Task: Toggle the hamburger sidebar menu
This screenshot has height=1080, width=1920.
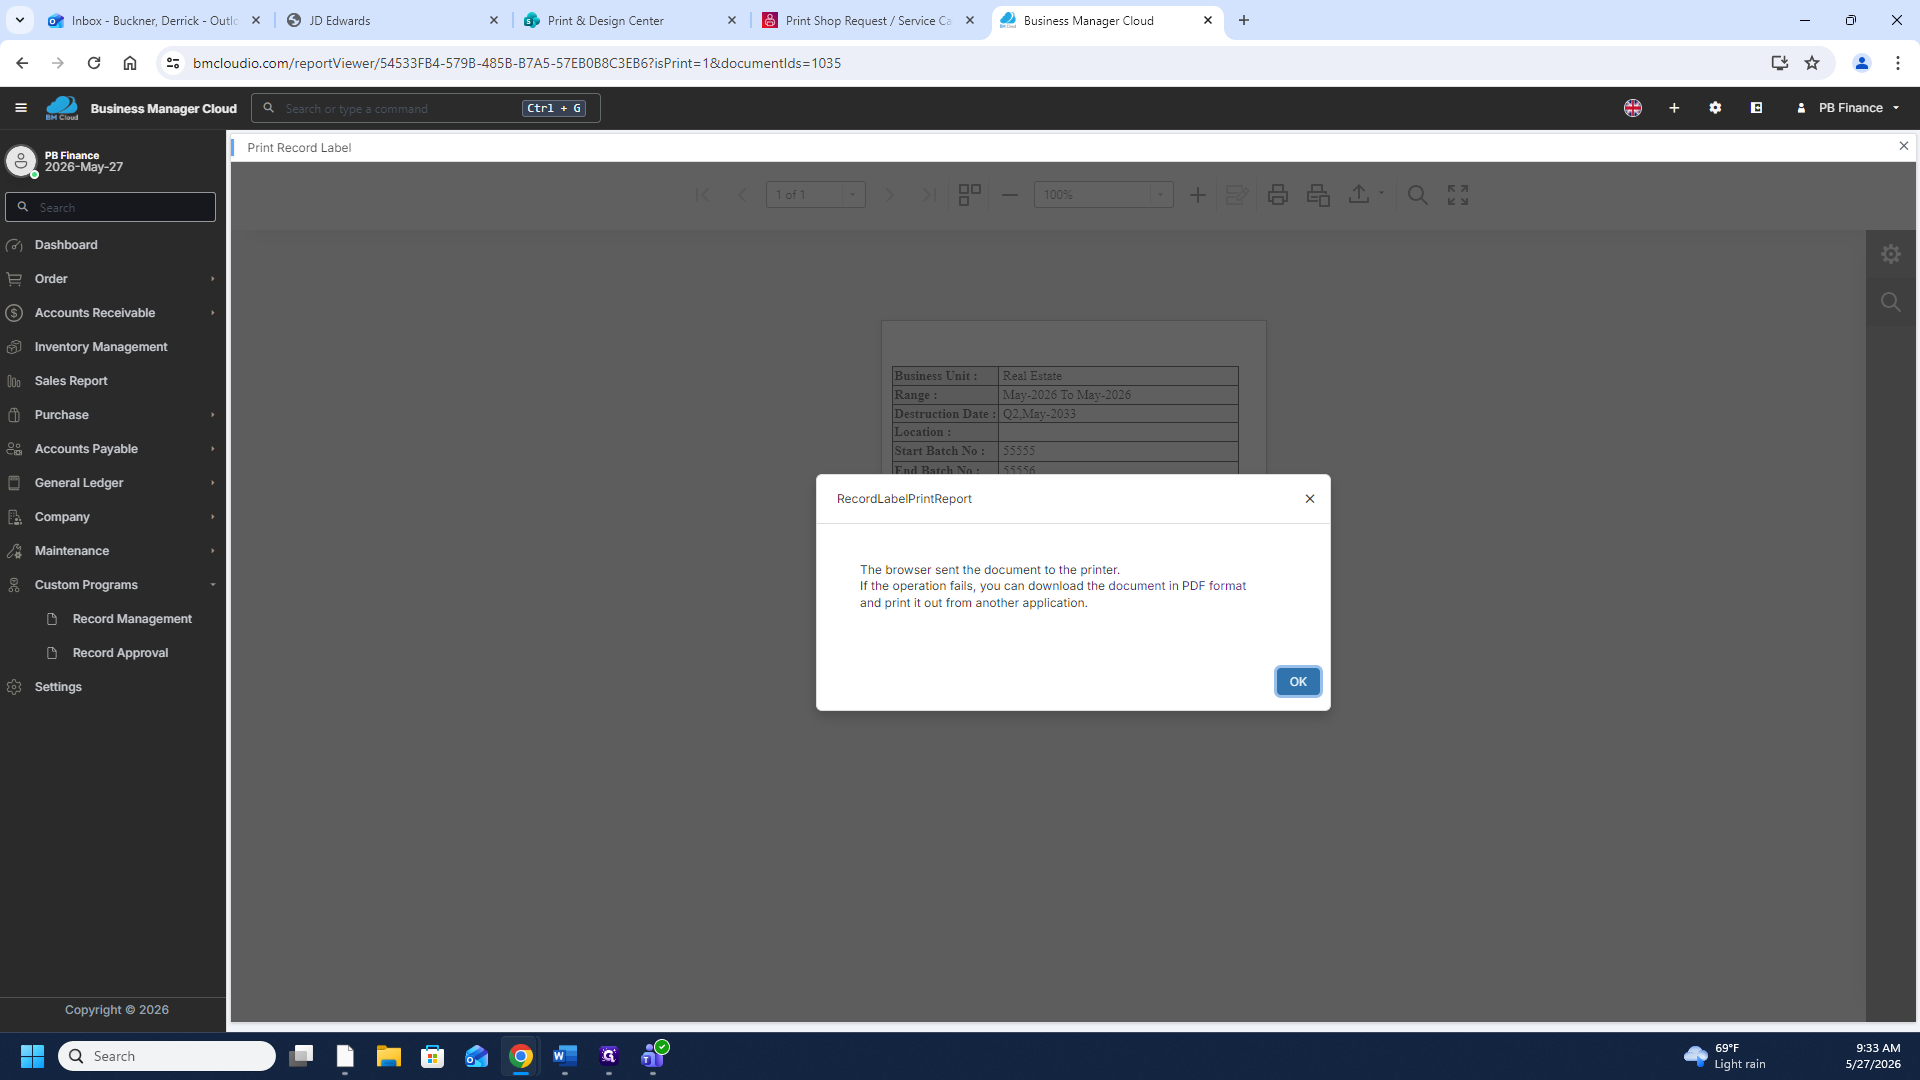Action: (21, 108)
